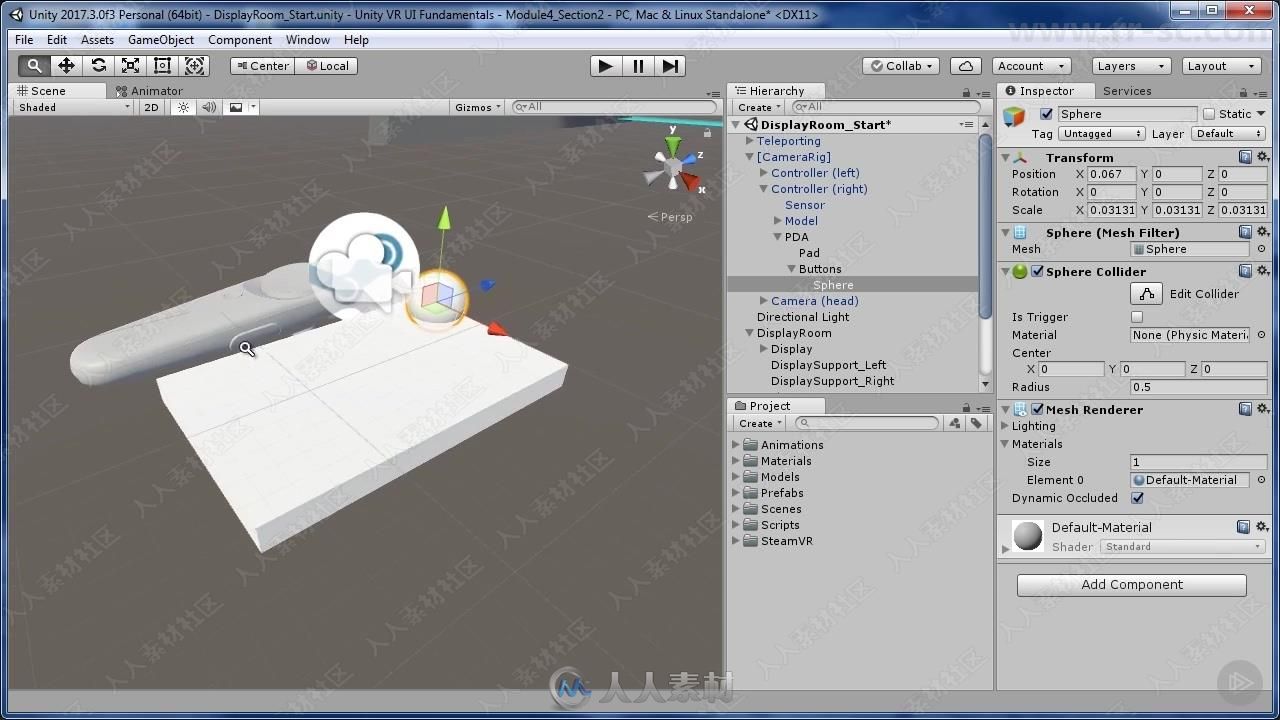This screenshot has width=1280, height=720.
Task: Open the Cloud services icon
Action: click(965, 66)
